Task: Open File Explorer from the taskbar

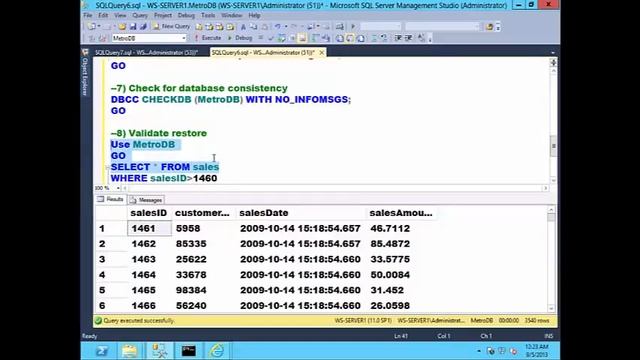Action: pos(130,351)
